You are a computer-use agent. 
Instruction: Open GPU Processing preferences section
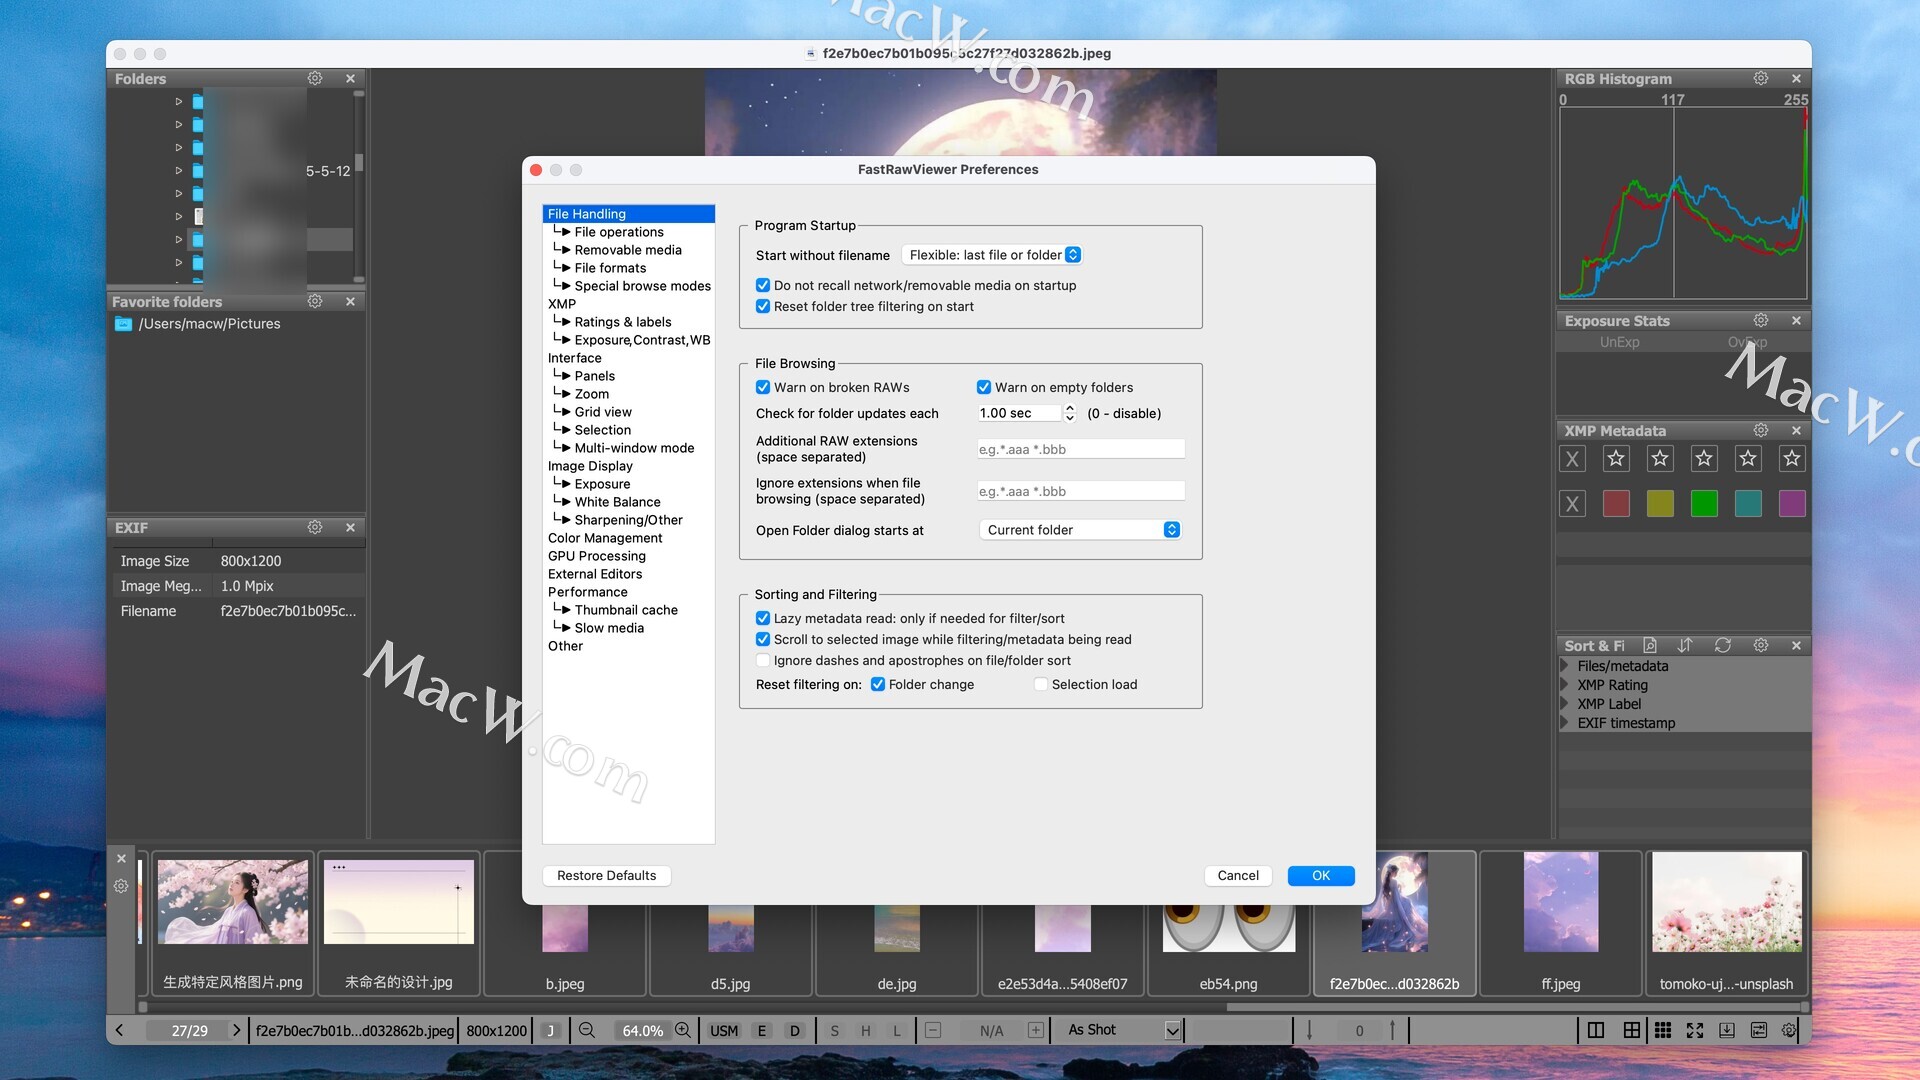(596, 556)
